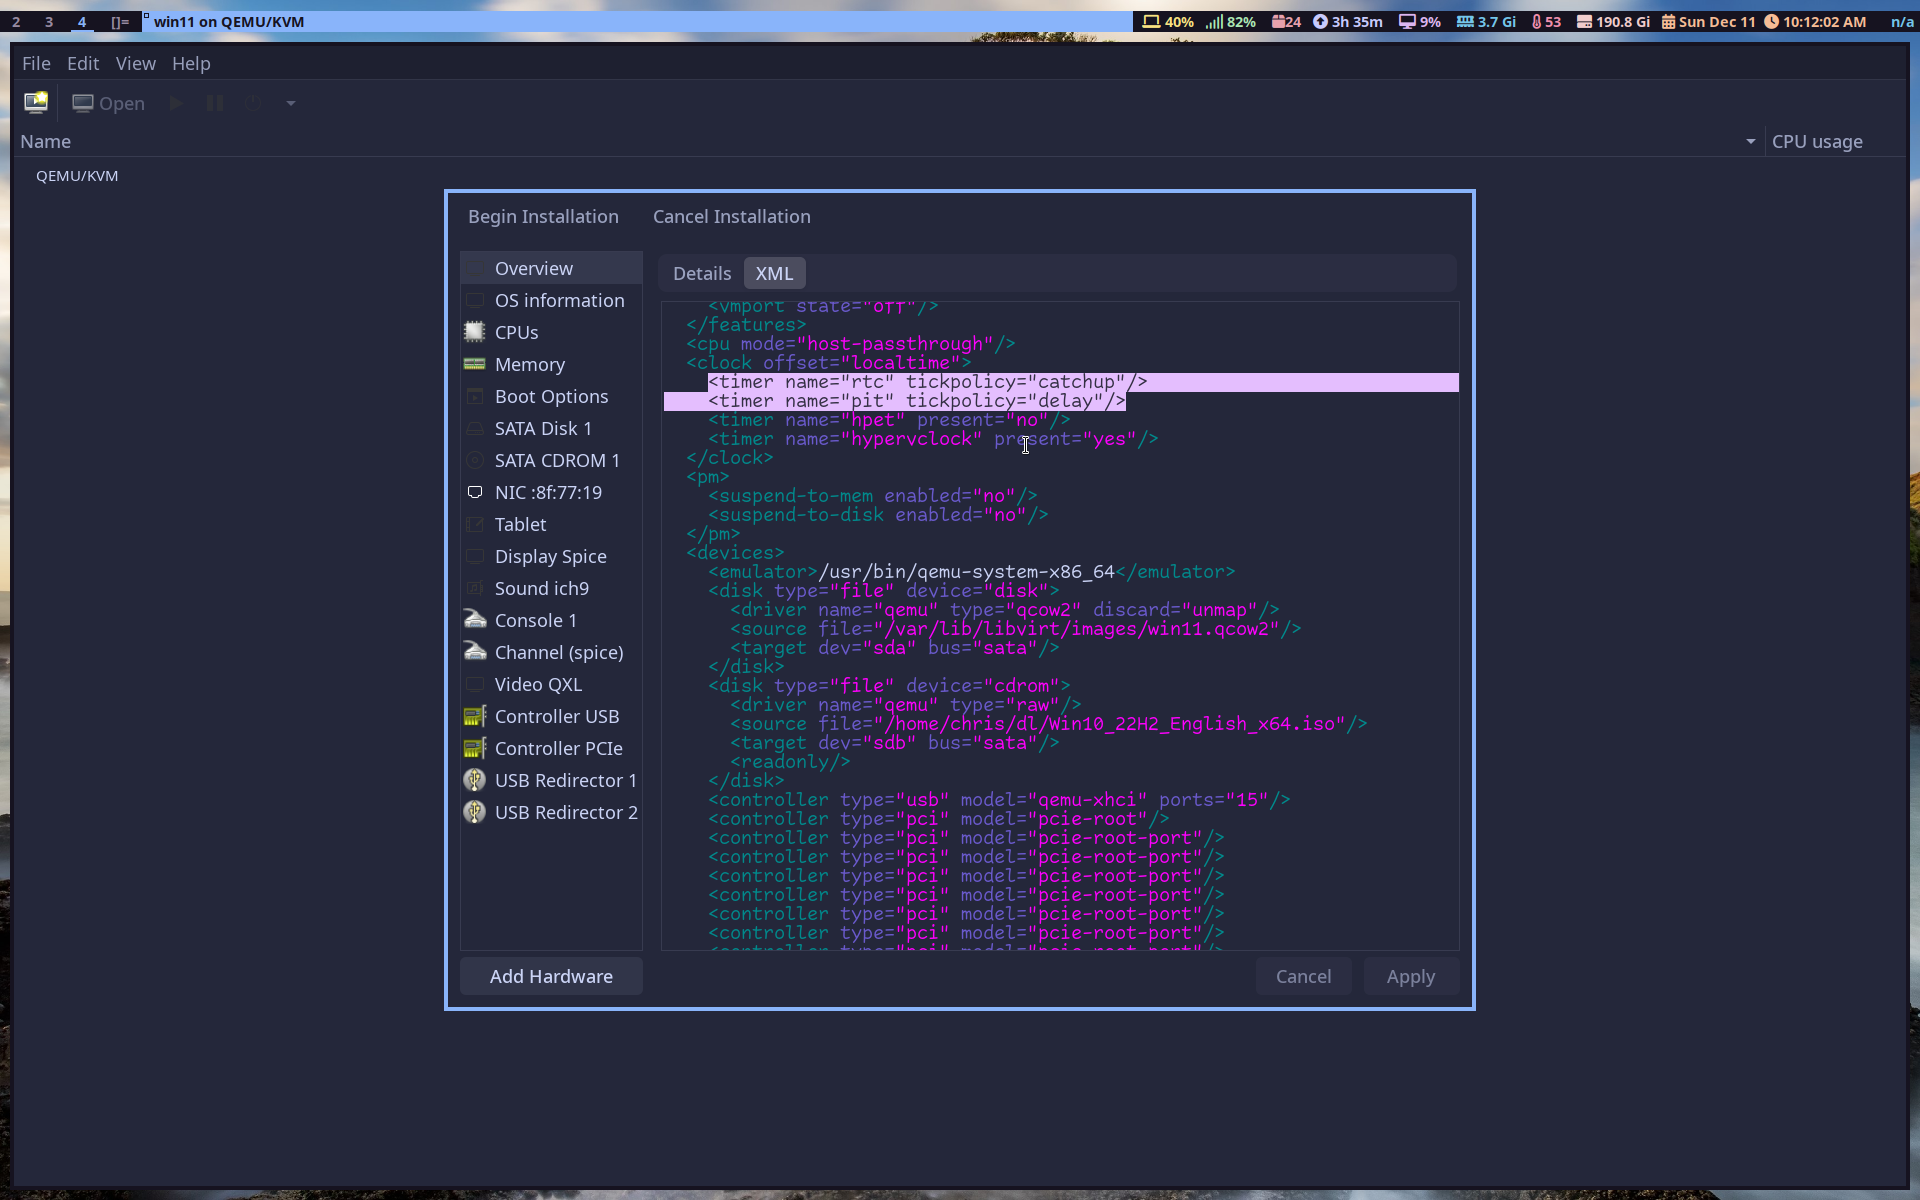This screenshot has height=1200, width=1920.
Task: Click the Memory icon in sidebar
Action: point(474,364)
